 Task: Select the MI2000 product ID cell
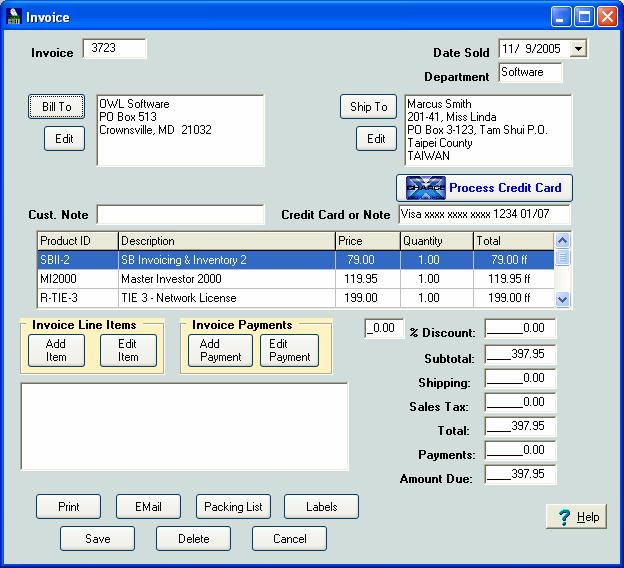78,279
